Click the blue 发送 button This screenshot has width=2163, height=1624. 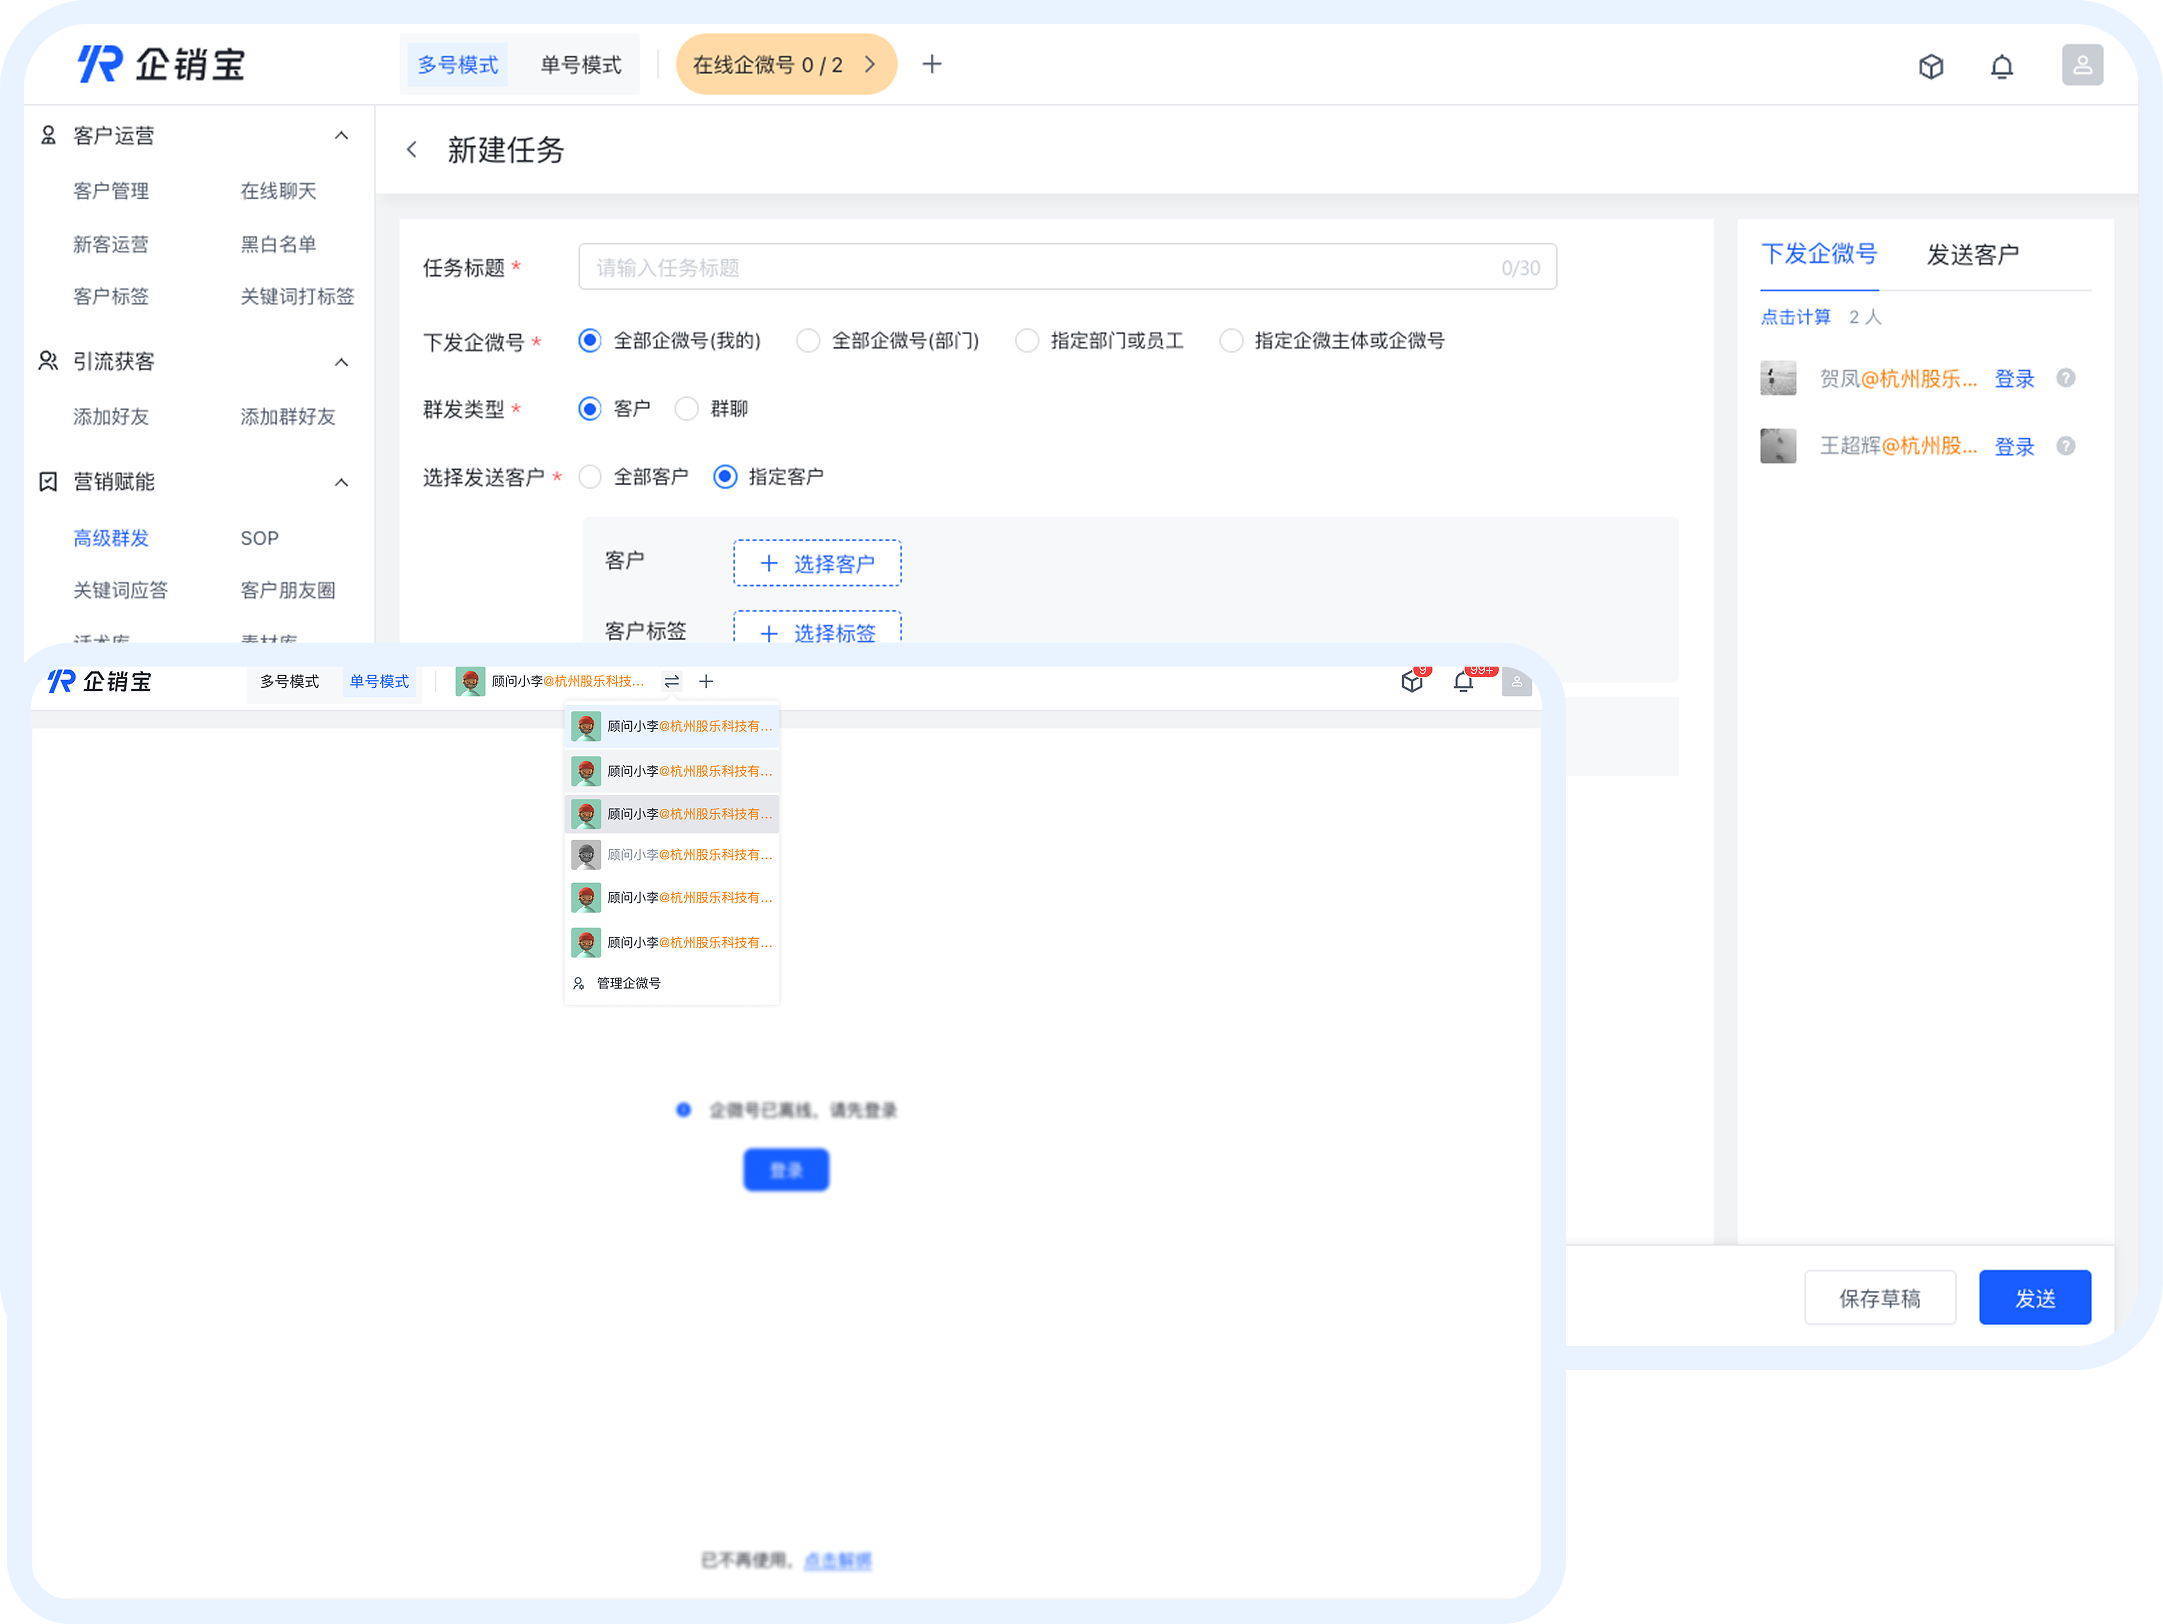[2033, 1297]
